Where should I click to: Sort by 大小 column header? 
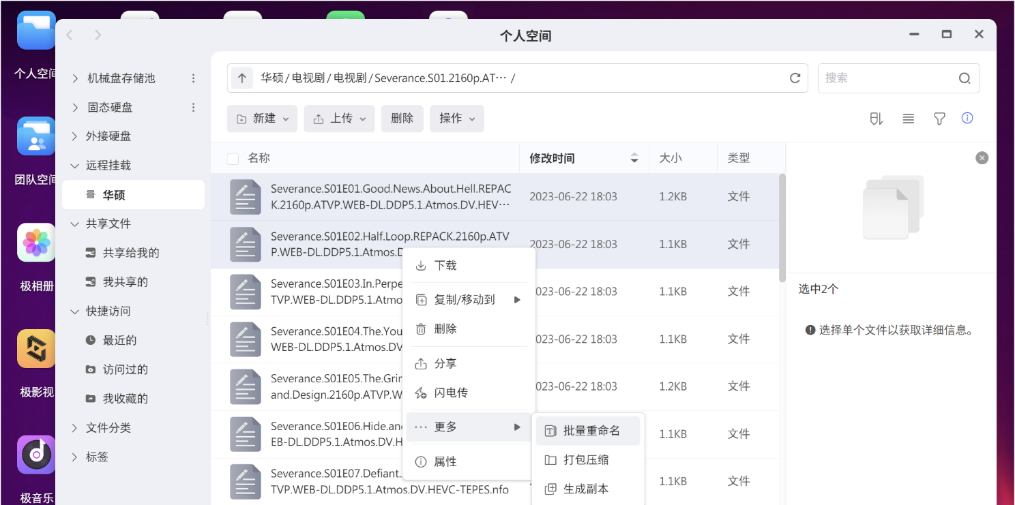pyautogui.click(x=683, y=159)
